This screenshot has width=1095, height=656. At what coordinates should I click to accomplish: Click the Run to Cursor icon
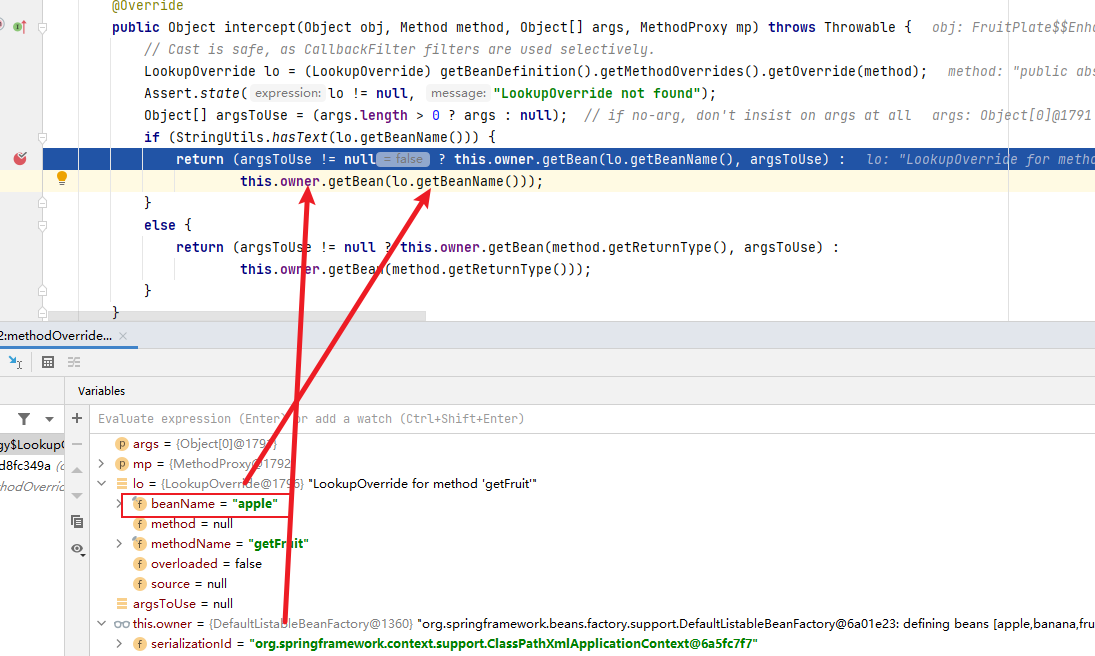point(15,362)
